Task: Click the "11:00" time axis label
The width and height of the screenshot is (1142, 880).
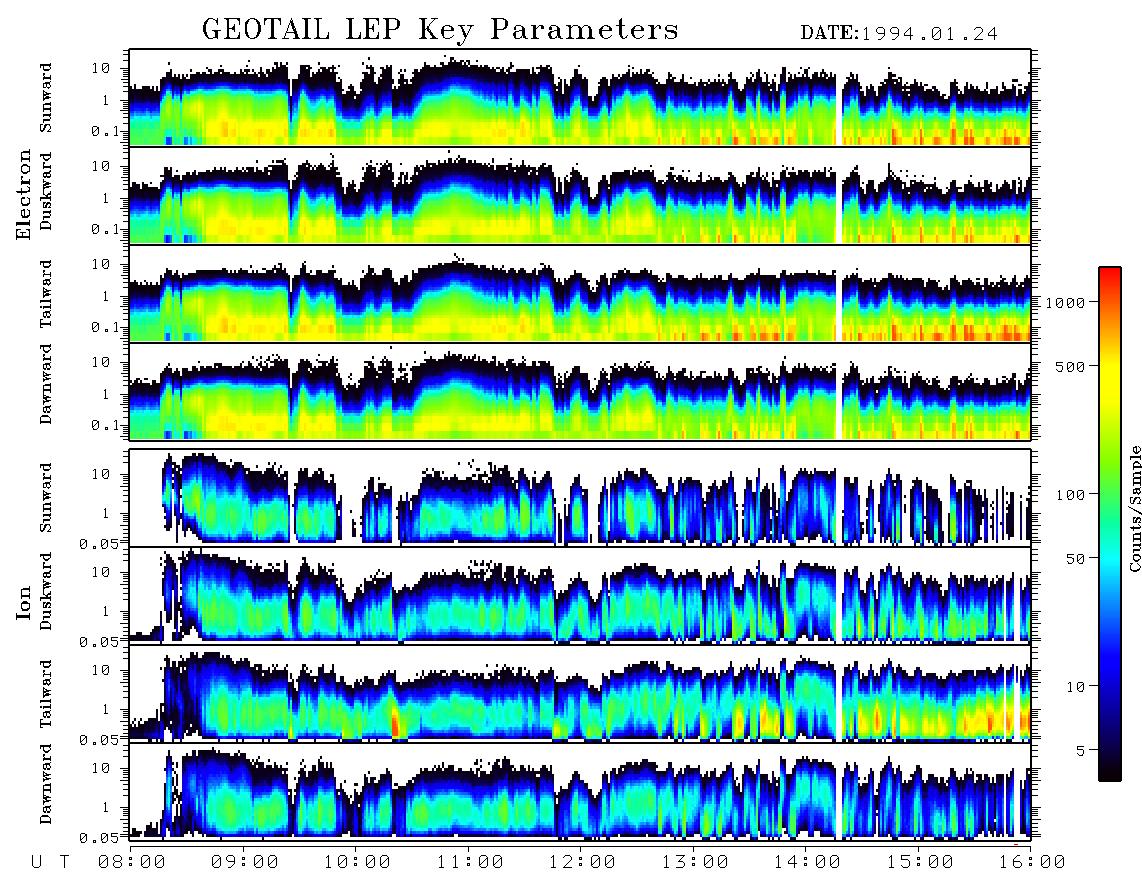Action: pos(470,862)
